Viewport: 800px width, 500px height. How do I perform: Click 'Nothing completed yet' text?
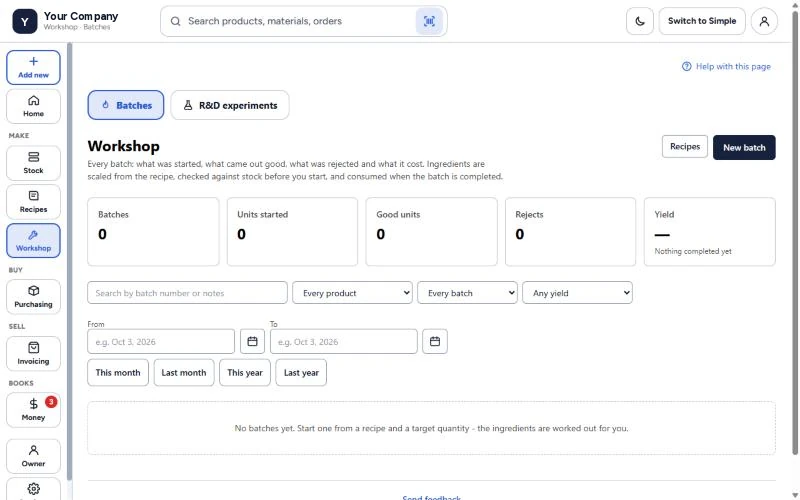pos(693,251)
